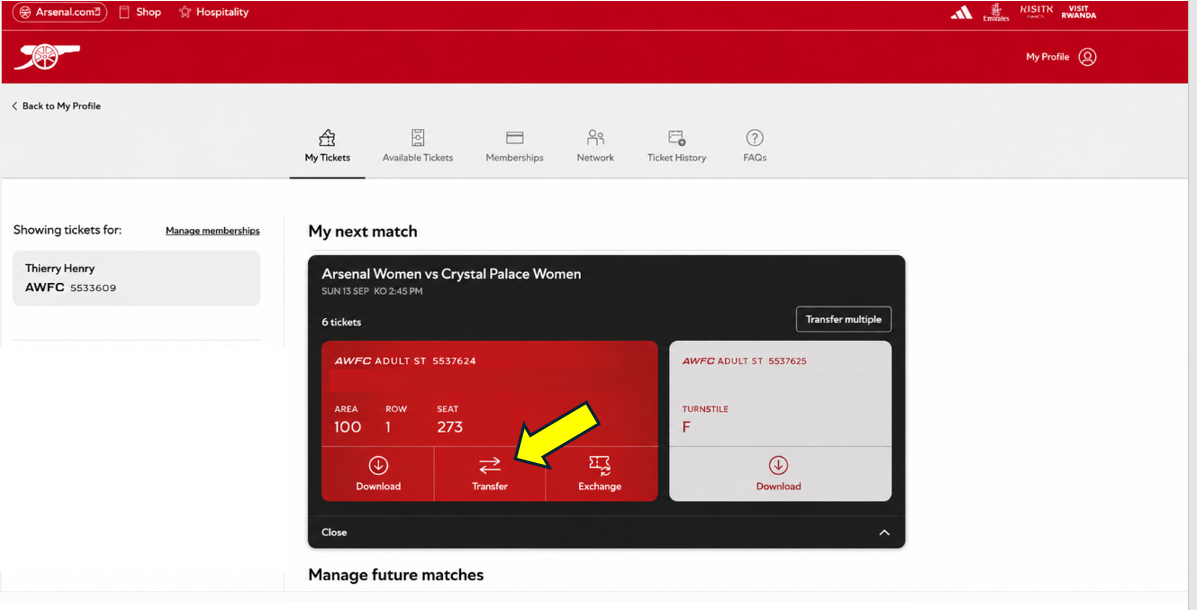1197x610 pixels.
Task: Click the Visit Rwanda sponsor logo
Action: point(1079,12)
